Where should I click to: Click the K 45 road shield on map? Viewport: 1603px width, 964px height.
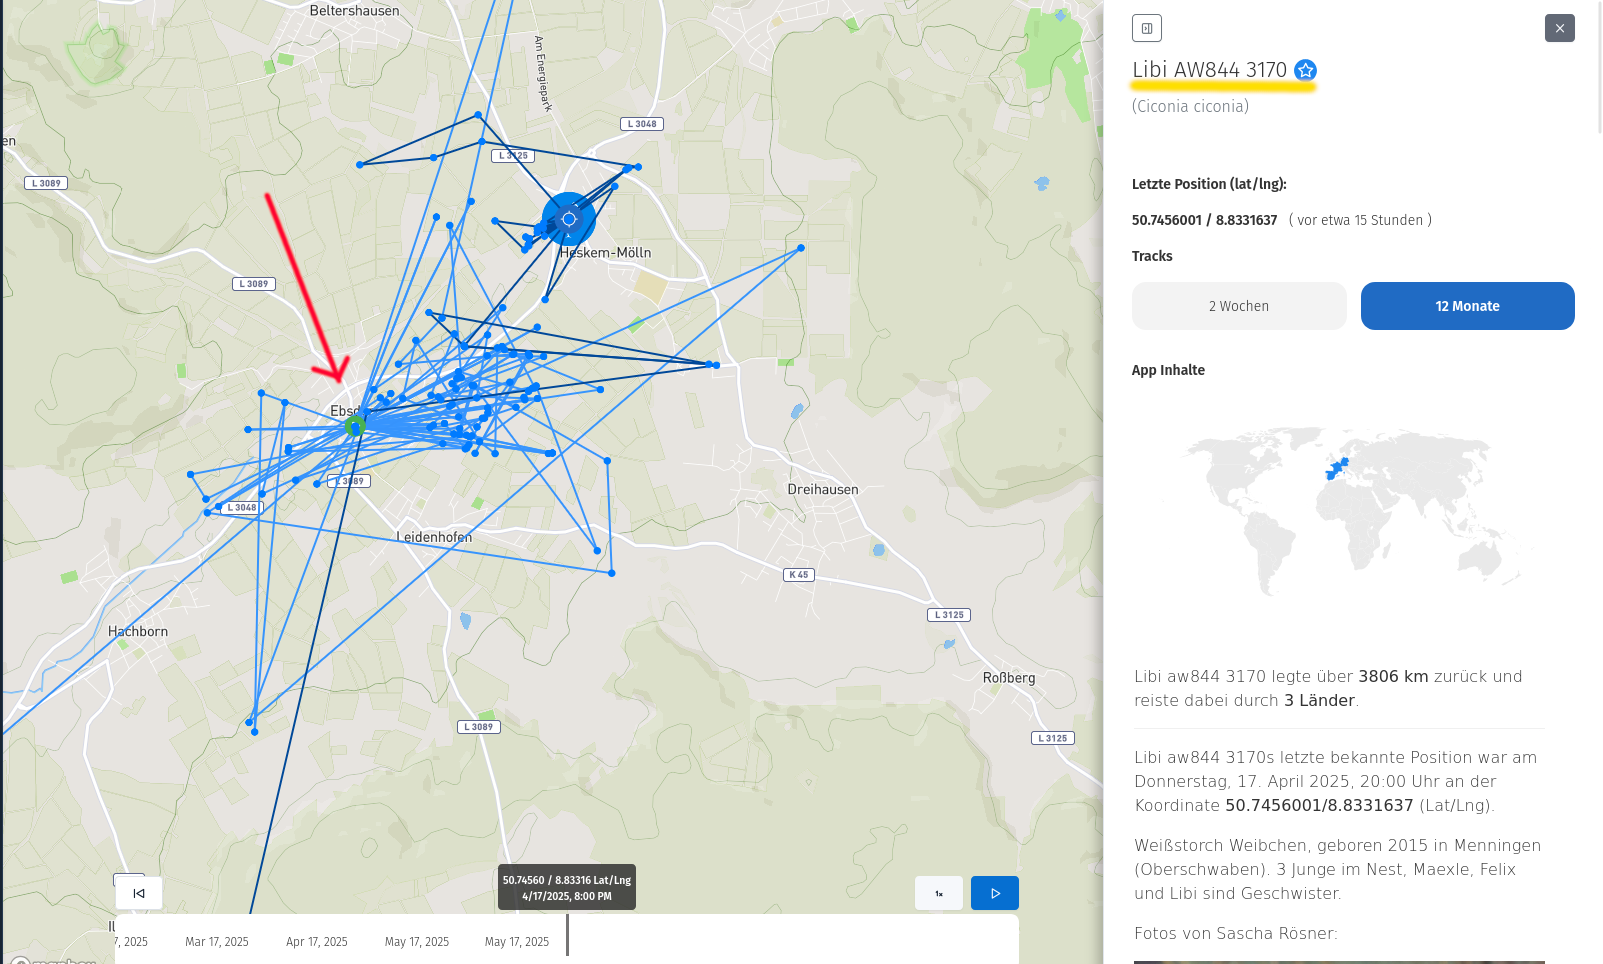click(x=798, y=575)
